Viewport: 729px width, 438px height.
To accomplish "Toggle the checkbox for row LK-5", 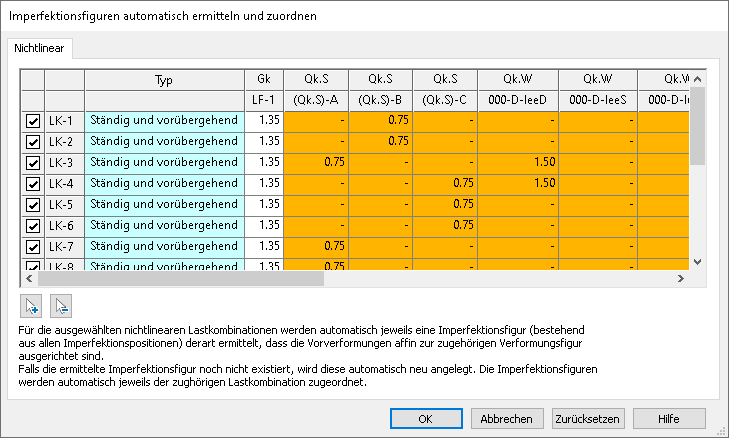I will coord(33,204).
